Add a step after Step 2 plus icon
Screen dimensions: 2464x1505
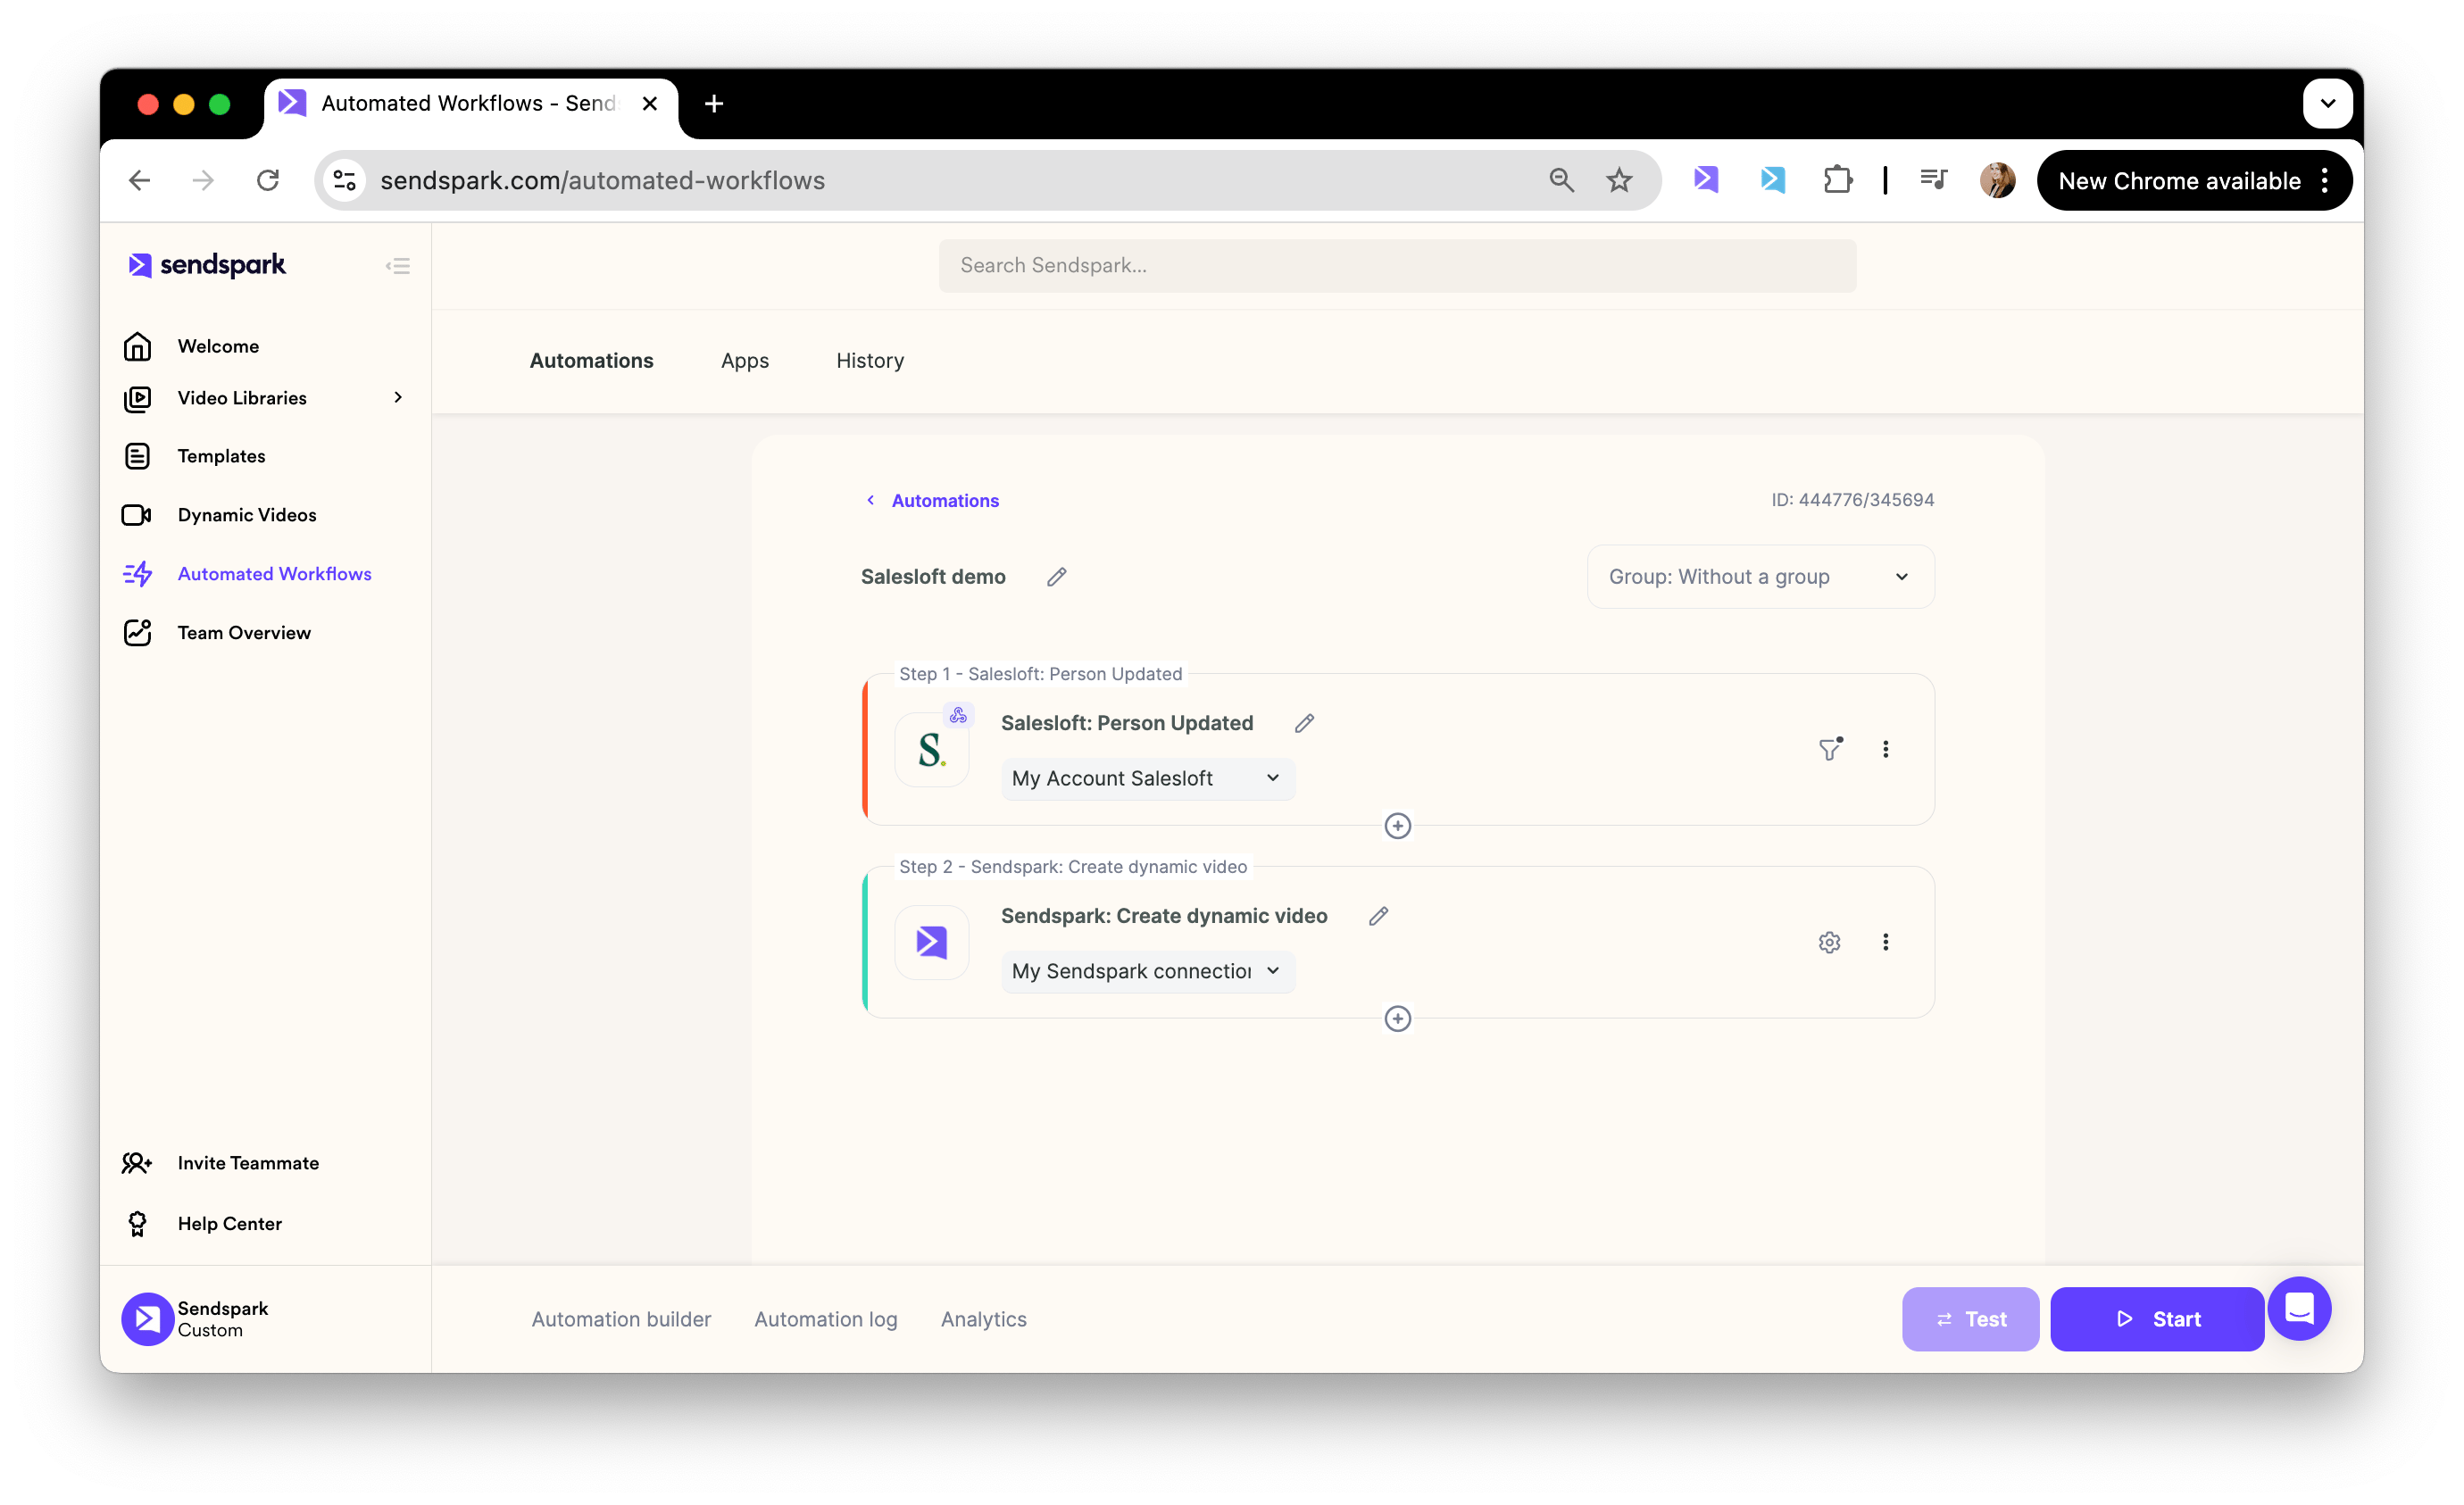pos(1398,1019)
